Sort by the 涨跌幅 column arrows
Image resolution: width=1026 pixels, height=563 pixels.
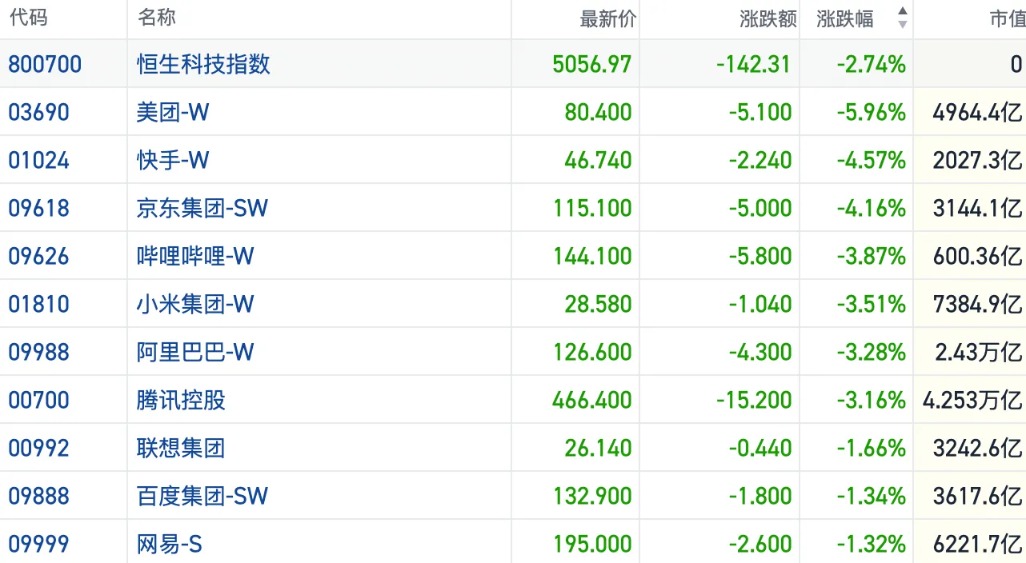point(902,18)
